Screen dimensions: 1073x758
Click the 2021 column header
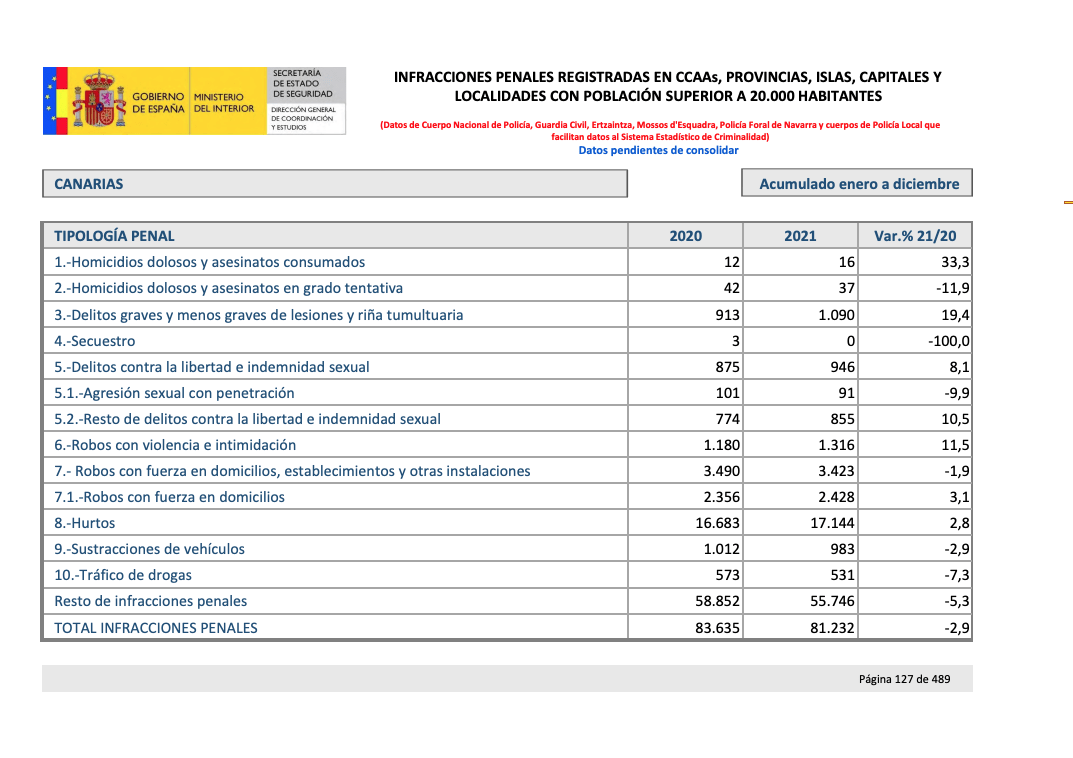[x=800, y=236]
